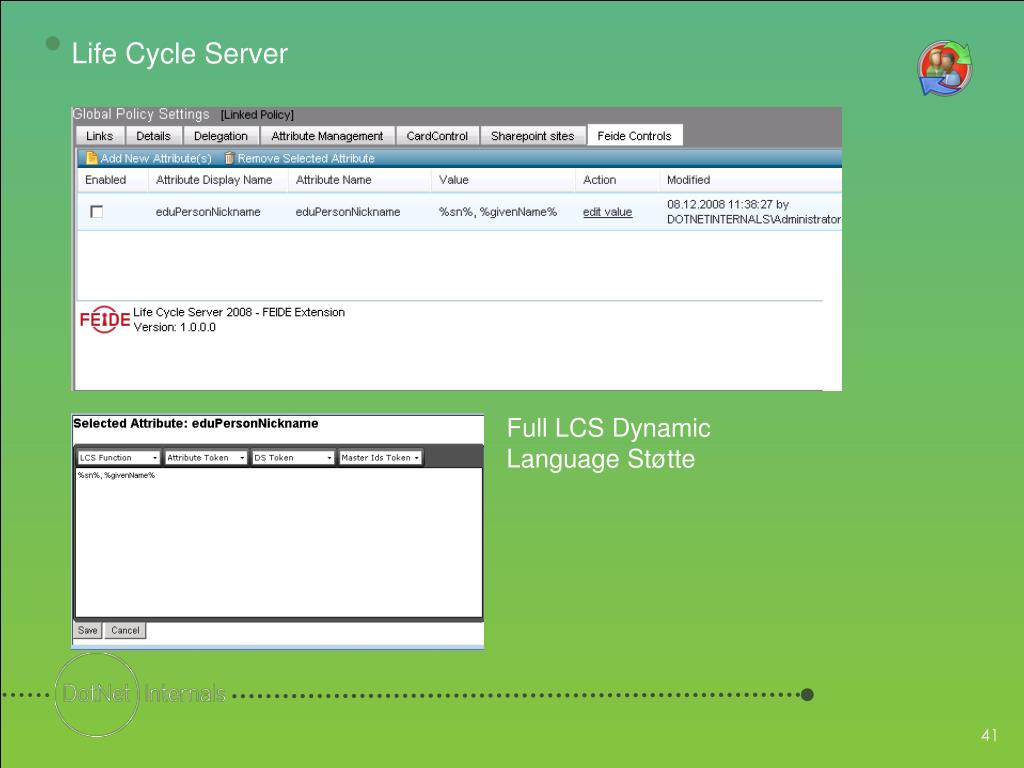Click the FEIDE logo
This screenshot has width=1024, height=768.
(x=104, y=320)
